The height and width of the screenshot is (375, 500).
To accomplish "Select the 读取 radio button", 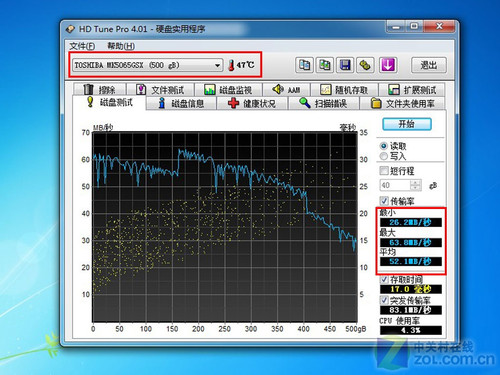I will pos(384,146).
